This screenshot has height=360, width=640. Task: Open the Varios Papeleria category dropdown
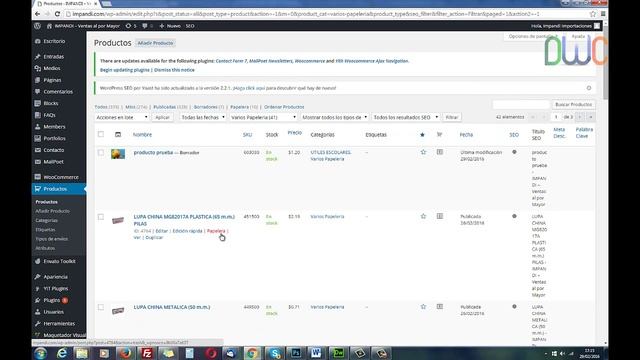[x=263, y=117]
